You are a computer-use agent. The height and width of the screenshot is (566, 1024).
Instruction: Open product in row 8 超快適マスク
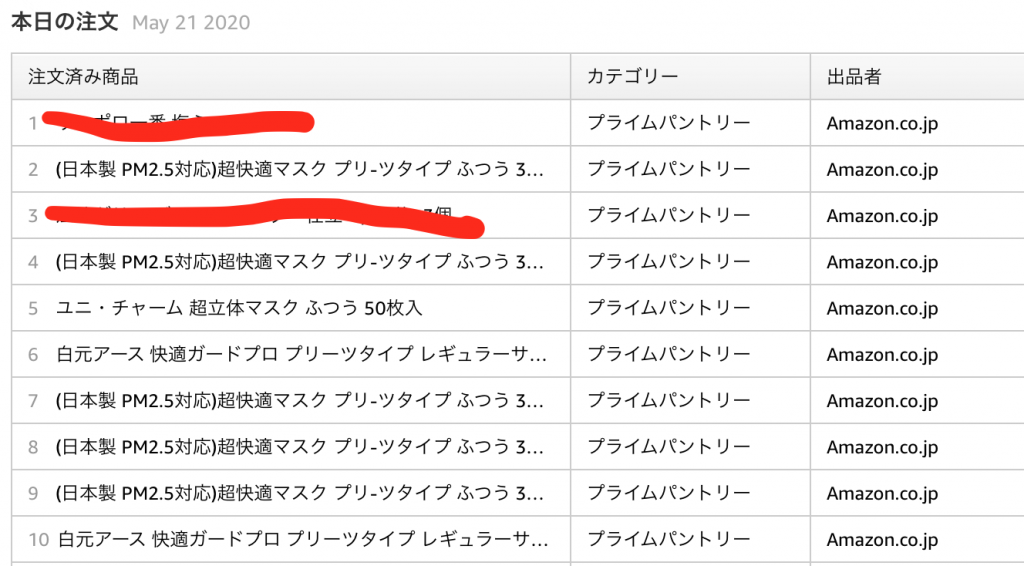(300, 447)
